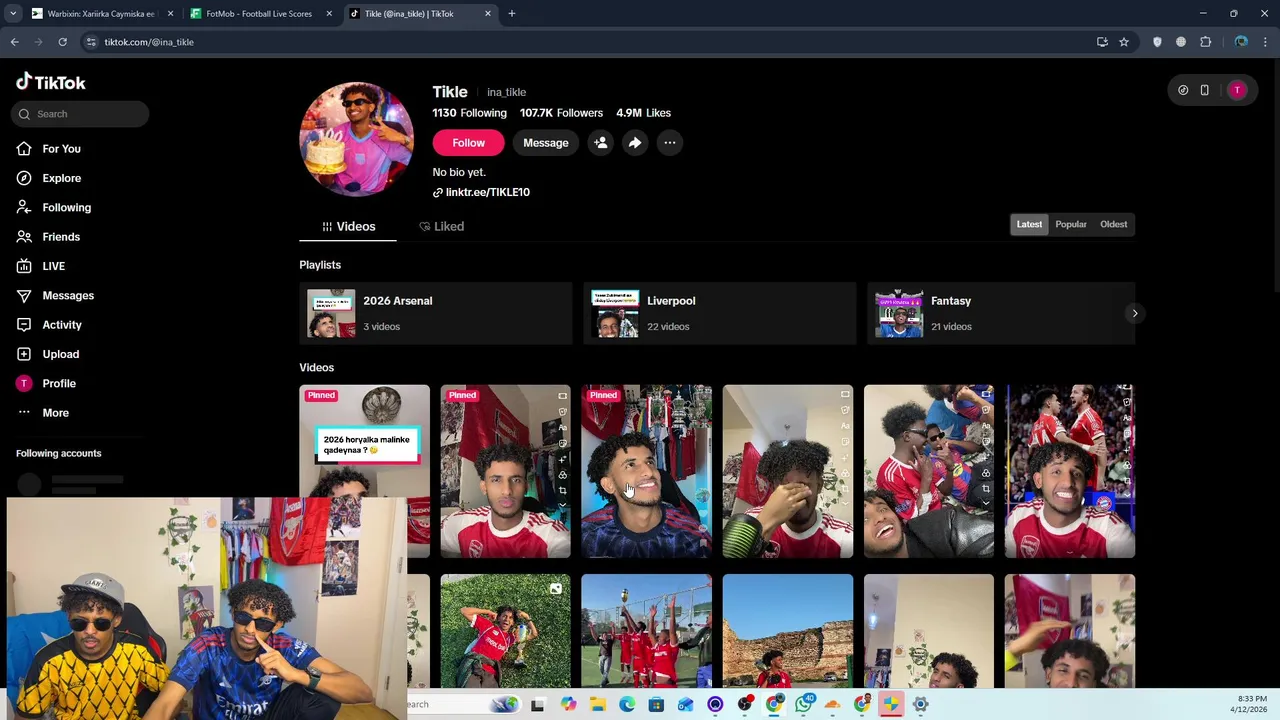
Task: Click the add-friend icon beside Message
Action: (x=600, y=143)
